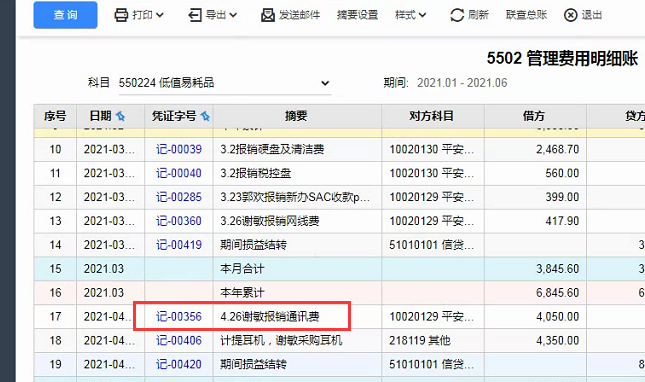Click the 序号 column header
The width and height of the screenshot is (645, 382).
55,116
